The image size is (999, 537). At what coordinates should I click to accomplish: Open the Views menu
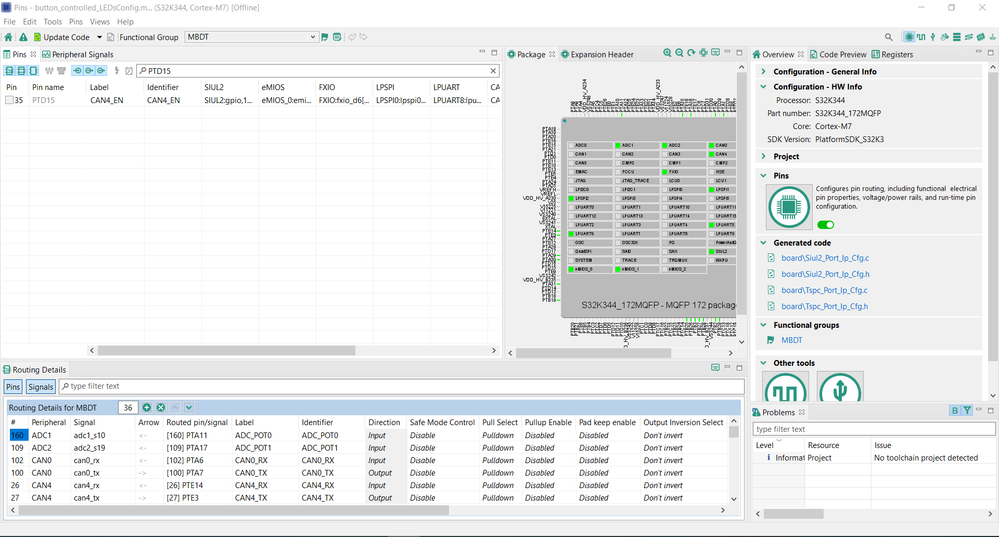pyautogui.click(x=99, y=22)
